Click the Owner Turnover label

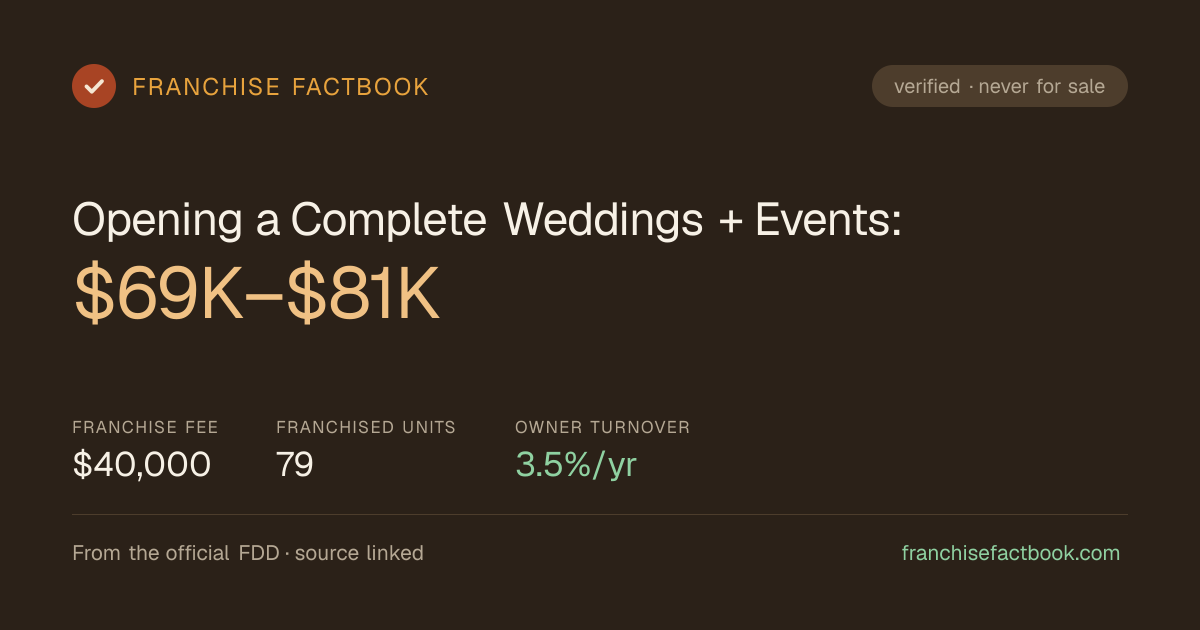(x=602, y=427)
